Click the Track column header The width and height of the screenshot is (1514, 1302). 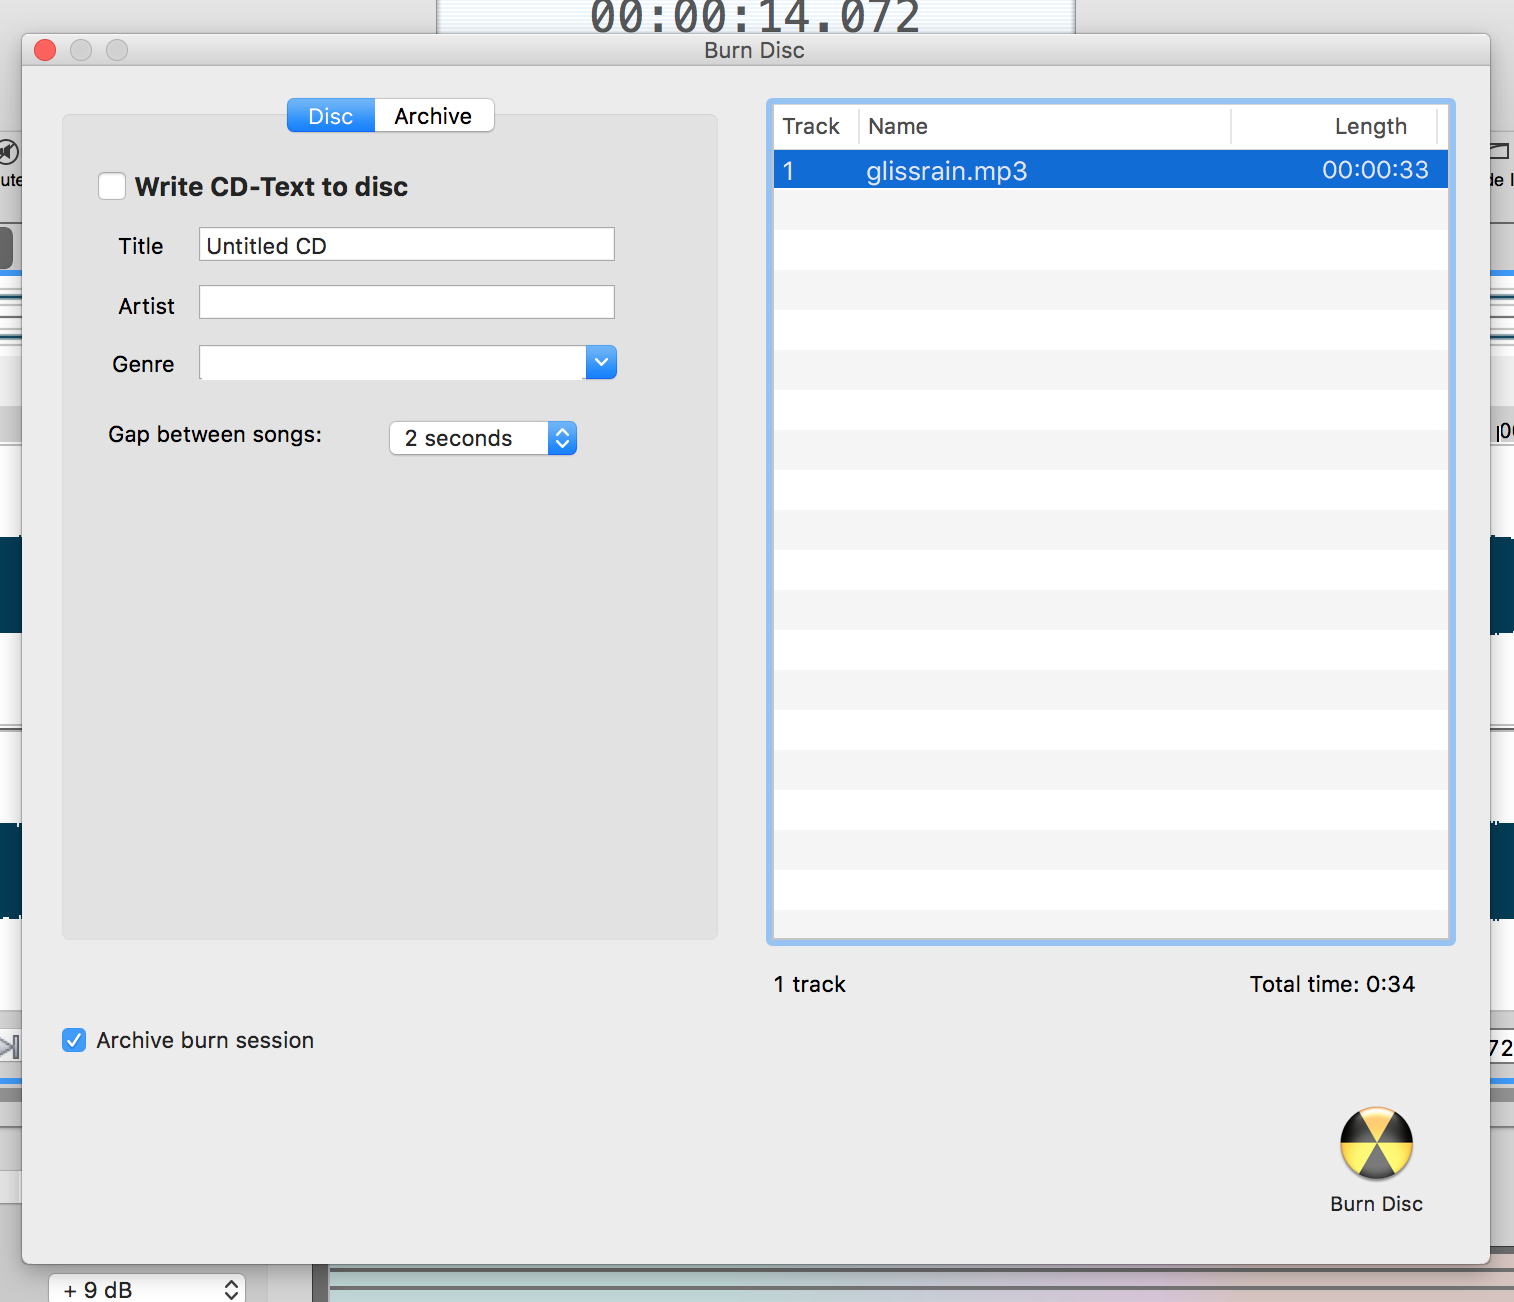pos(813,126)
